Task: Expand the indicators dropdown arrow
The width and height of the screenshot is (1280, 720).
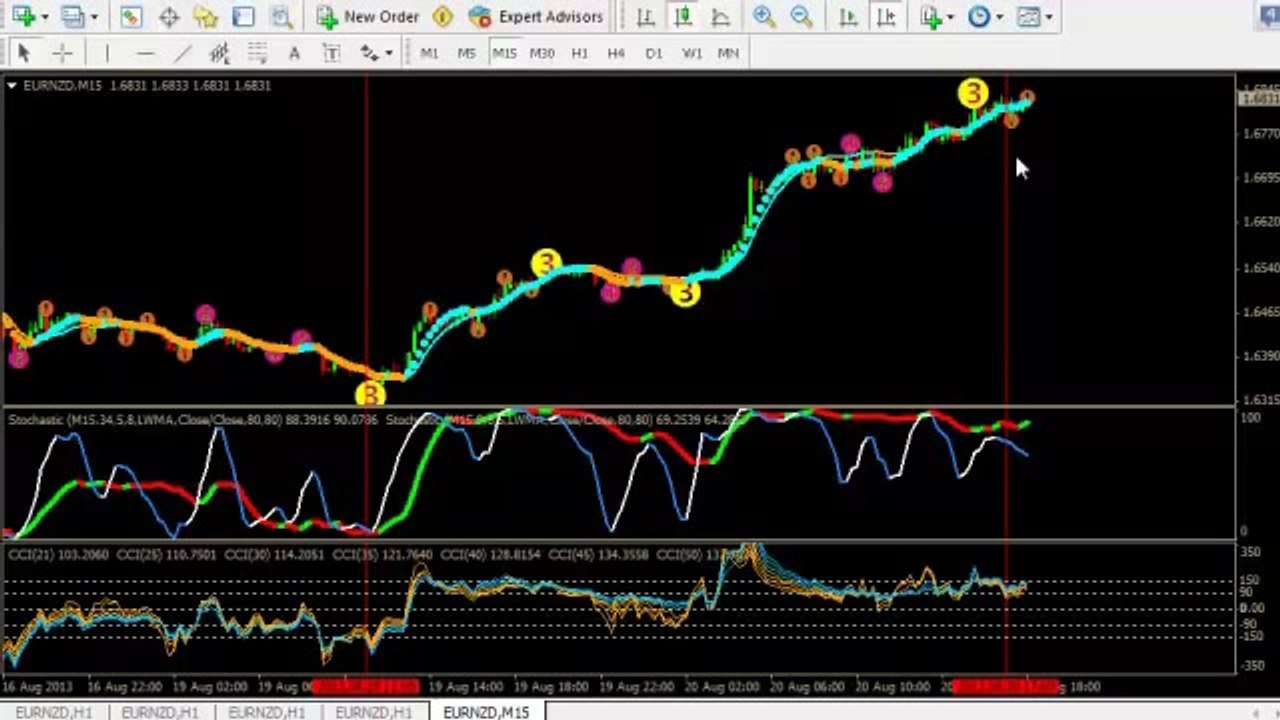Action: [x=950, y=17]
